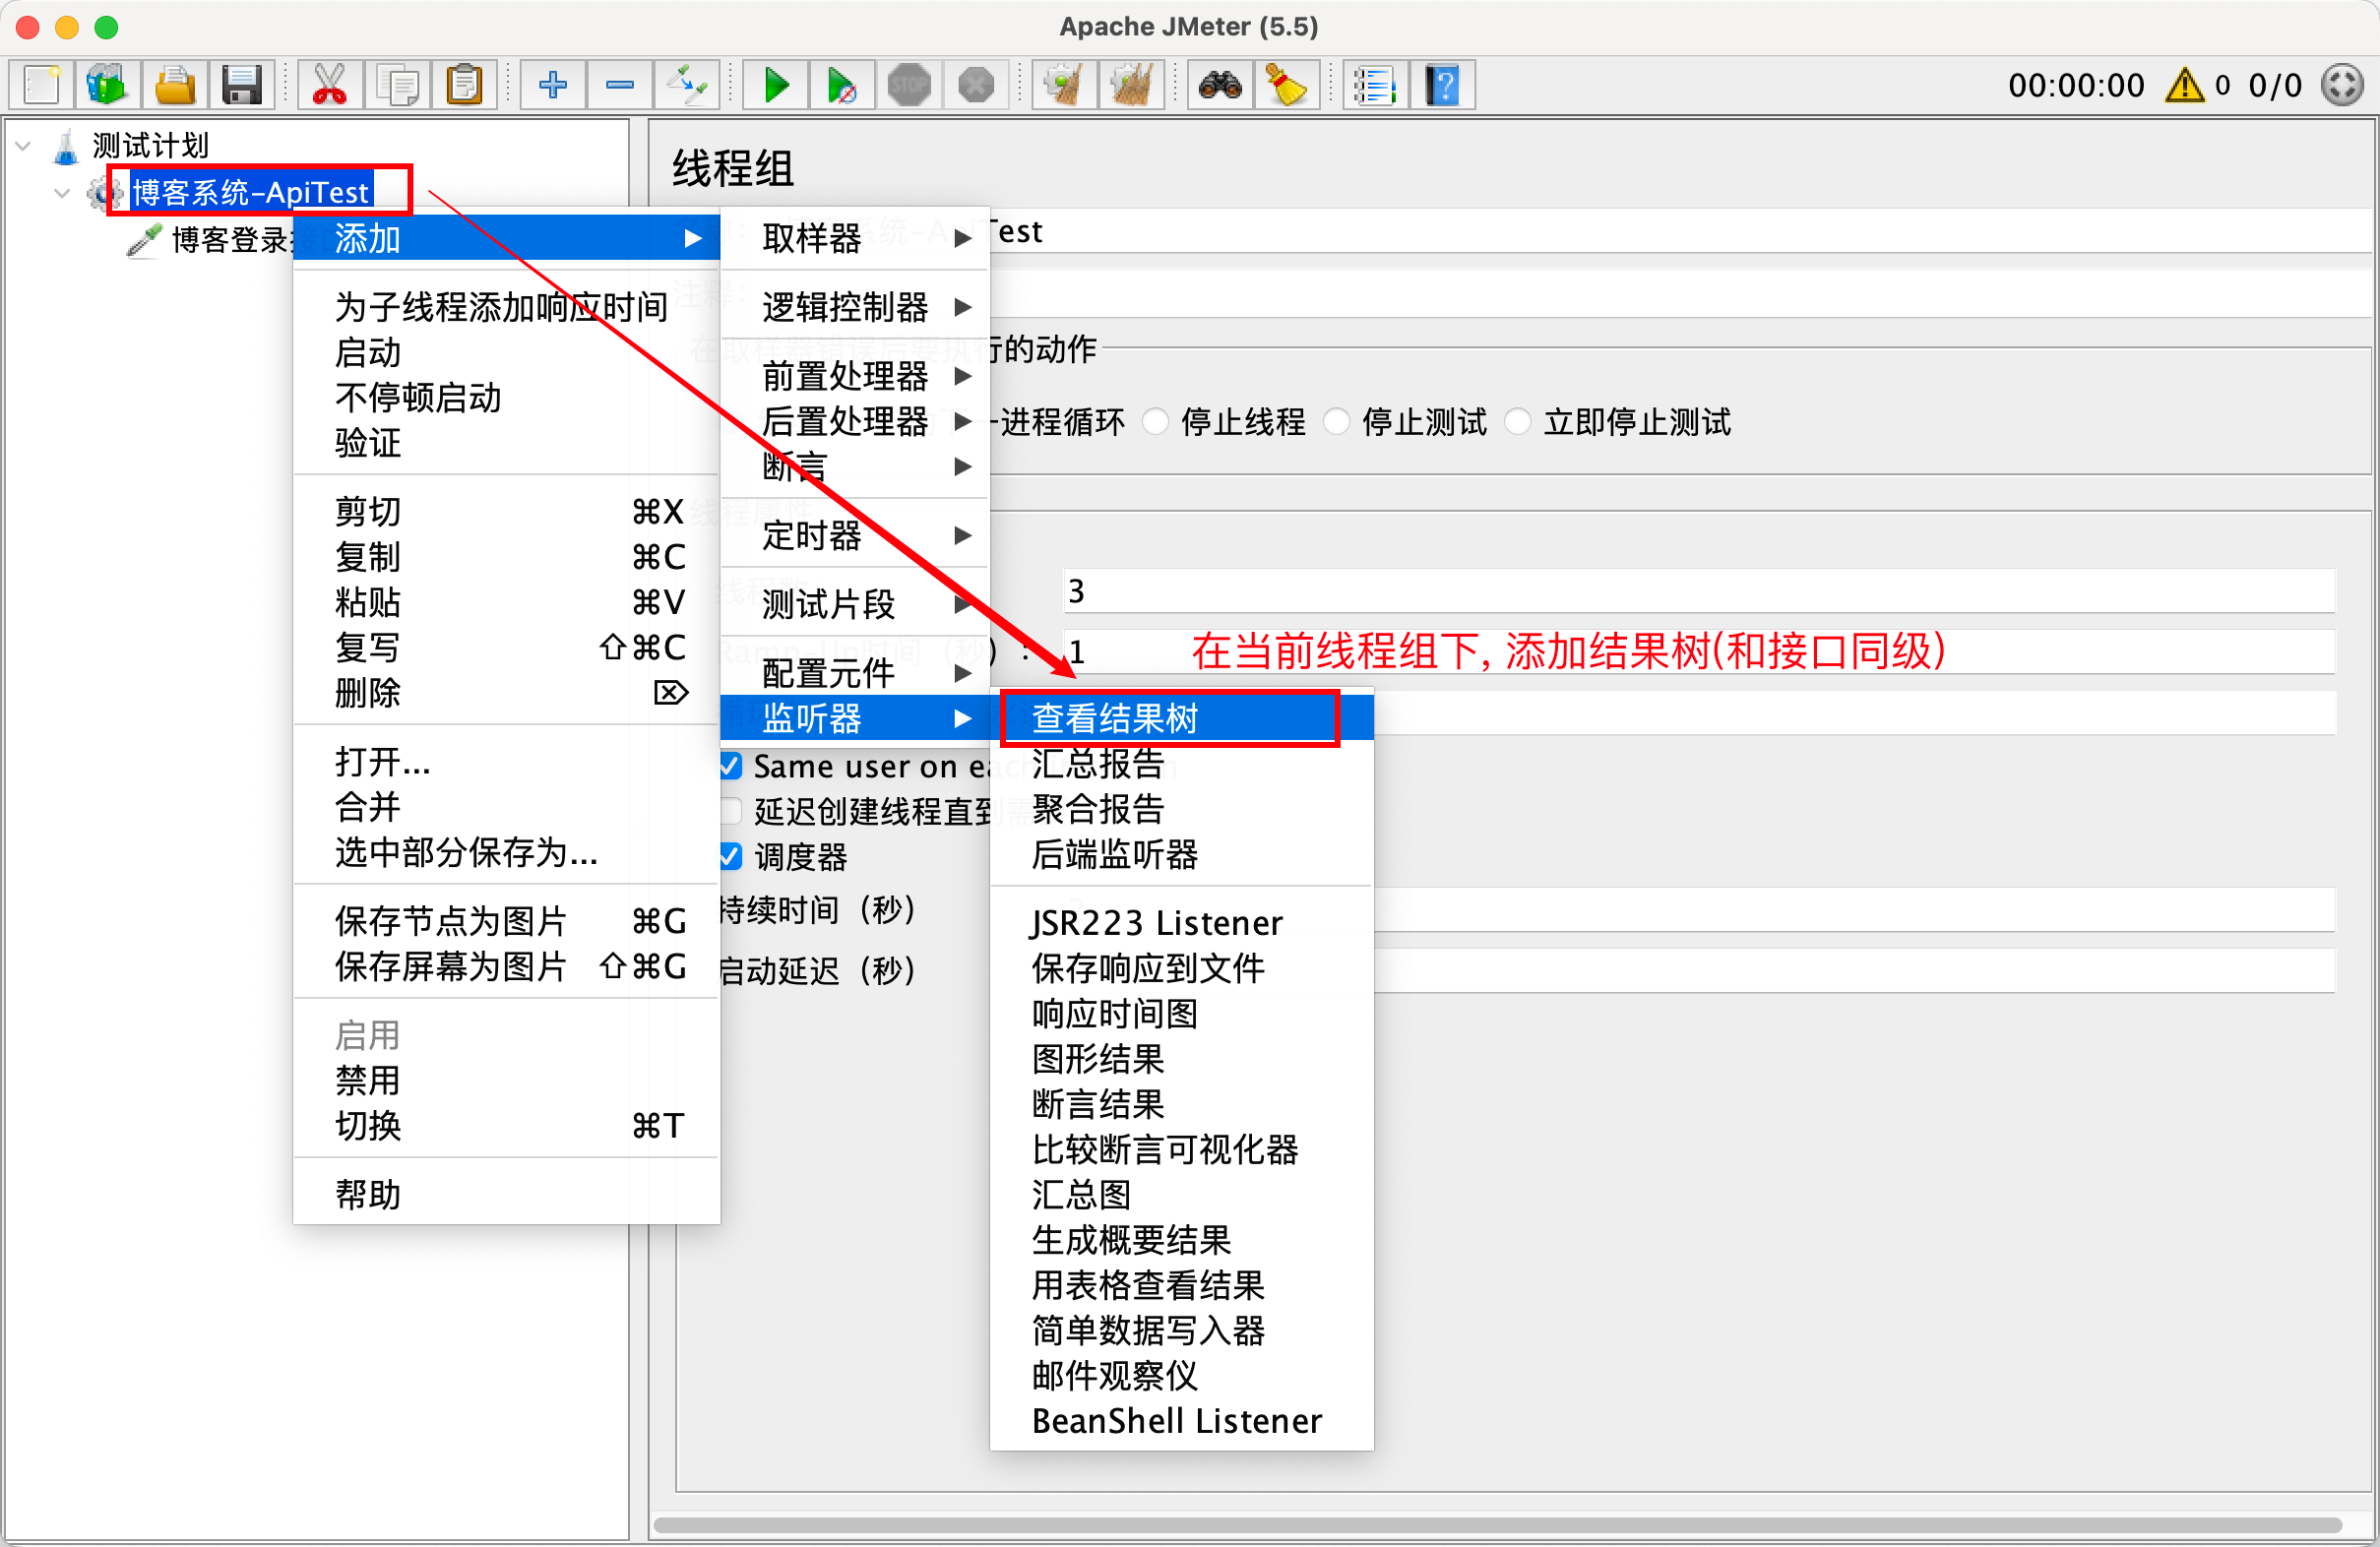This screenshot has height=1547, width=2380.
Task: Click the Shutdown threads icon
Action: coord(975,86)
